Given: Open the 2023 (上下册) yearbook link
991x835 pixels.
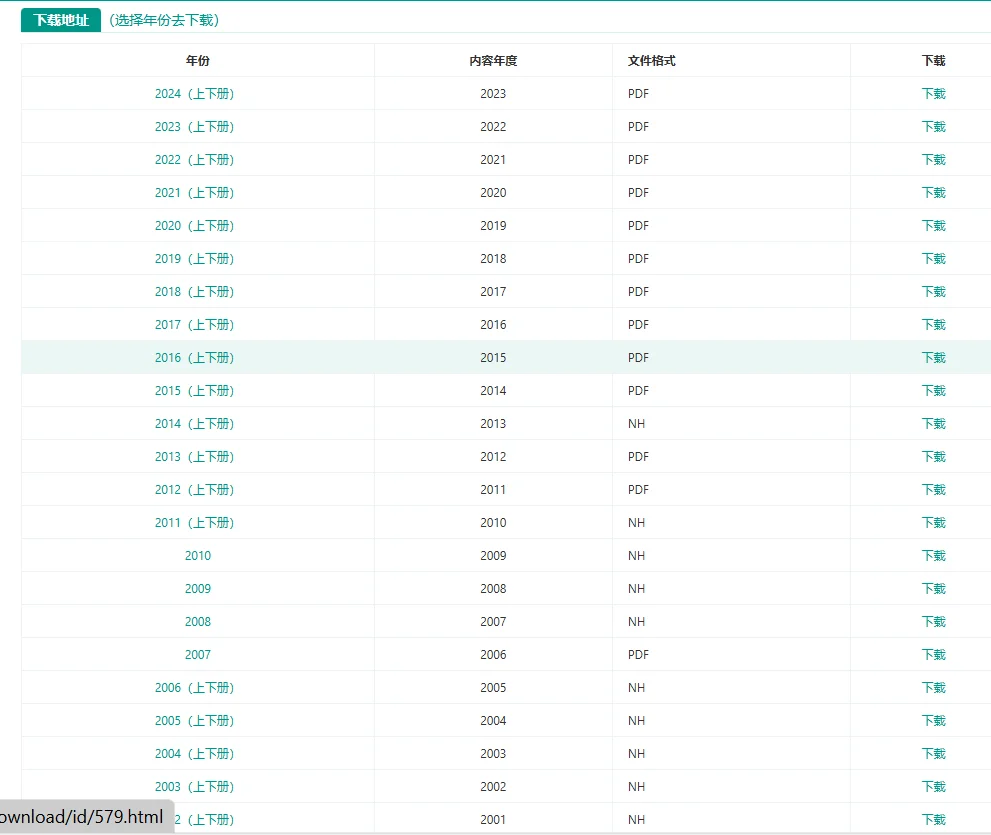Looking at the screenshot, I should click(x=195, y=126).
